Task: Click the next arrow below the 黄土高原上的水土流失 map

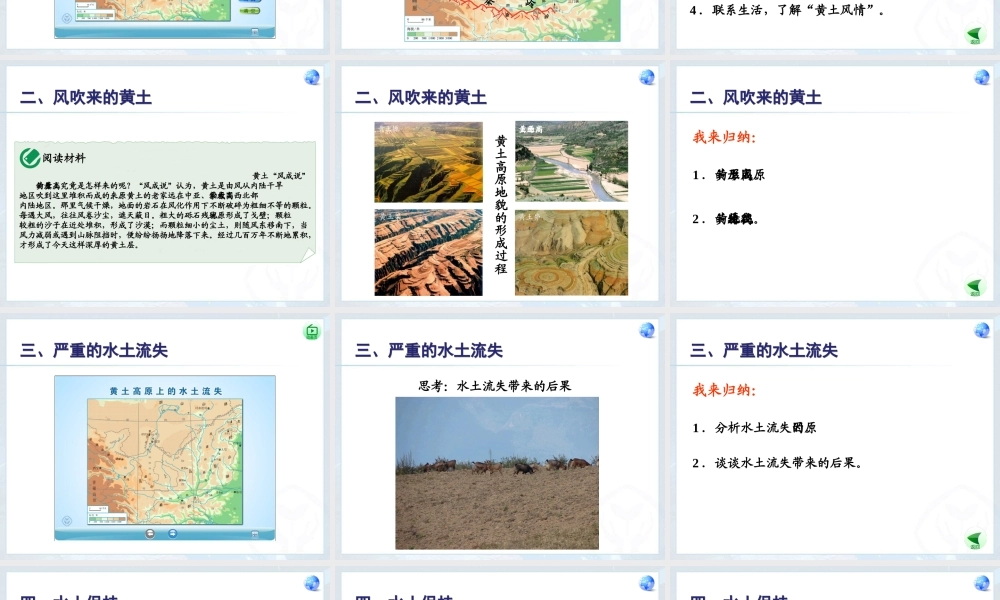Action: 173,534
